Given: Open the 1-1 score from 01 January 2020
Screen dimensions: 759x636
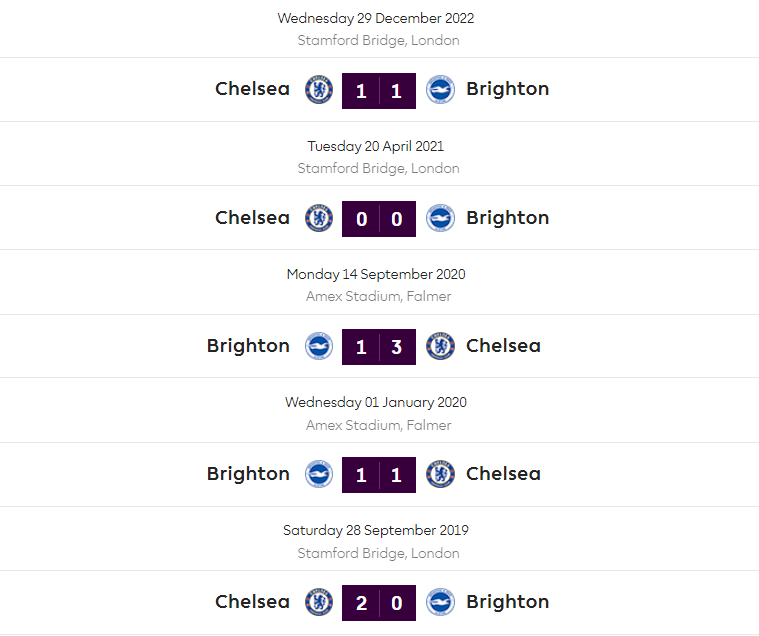Looking at the screenshot, I should tap(379, 475).
